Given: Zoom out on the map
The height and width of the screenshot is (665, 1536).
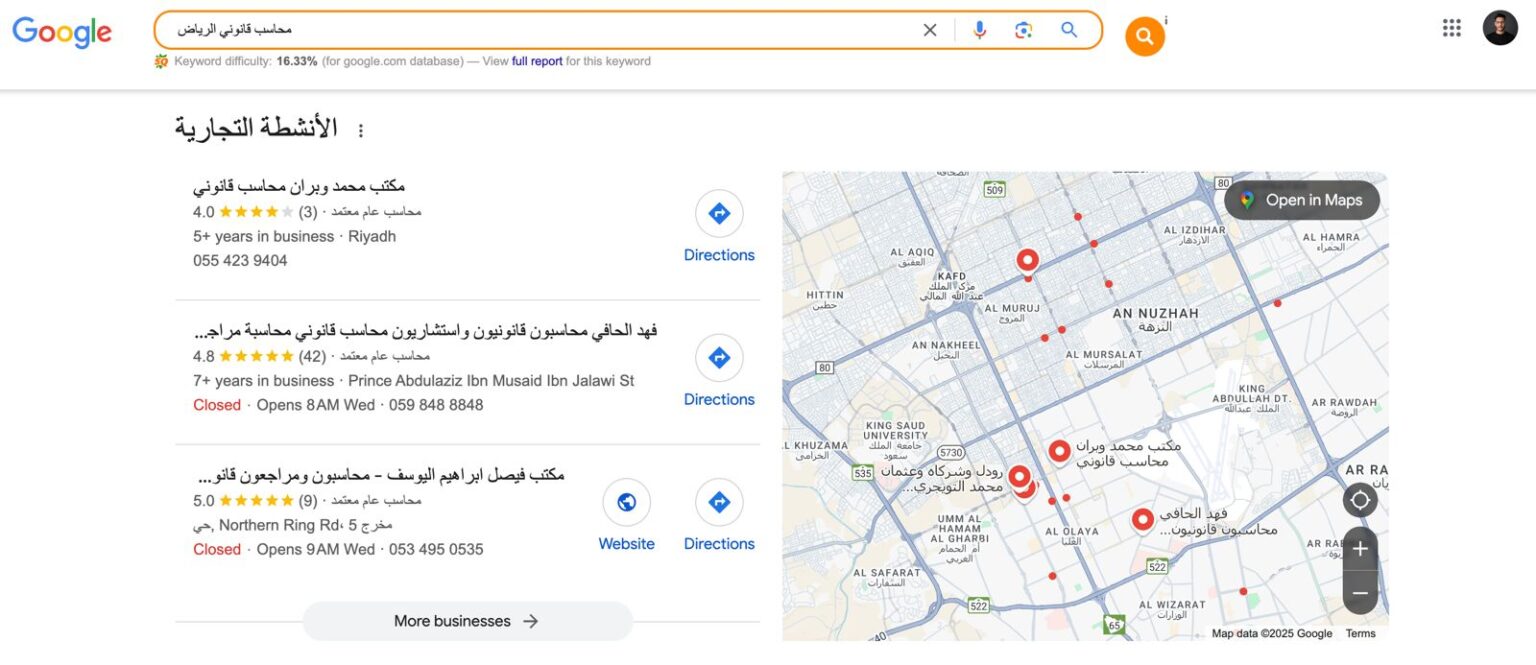Looking at the screenshot, I should pos(1360,593).
